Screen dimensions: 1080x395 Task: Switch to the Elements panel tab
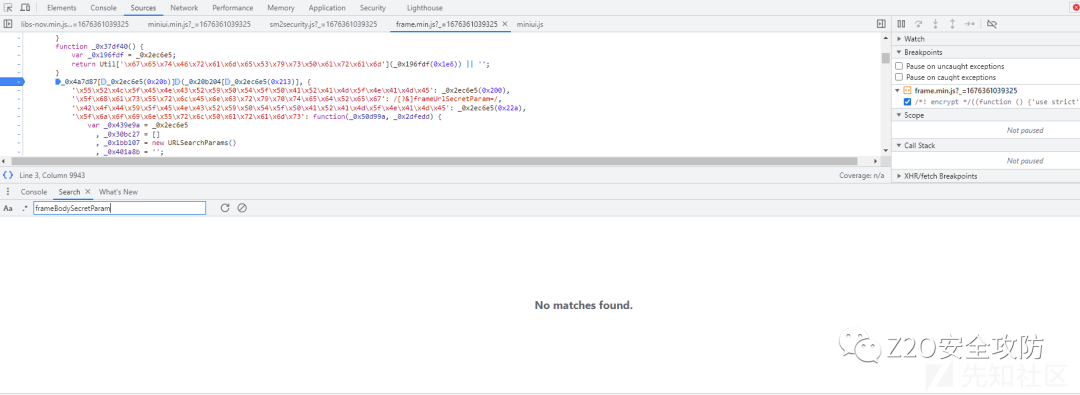pyautogui.click(x=61, y=8)
